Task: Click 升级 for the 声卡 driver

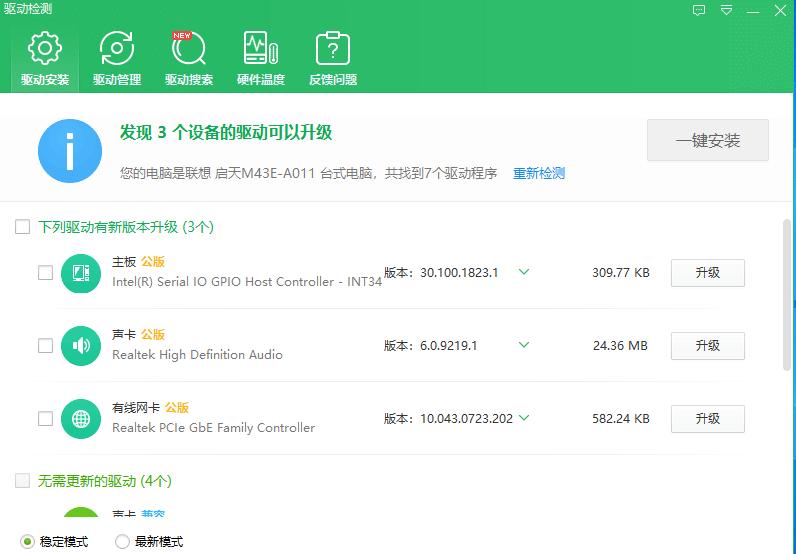Action: [708, 346]
